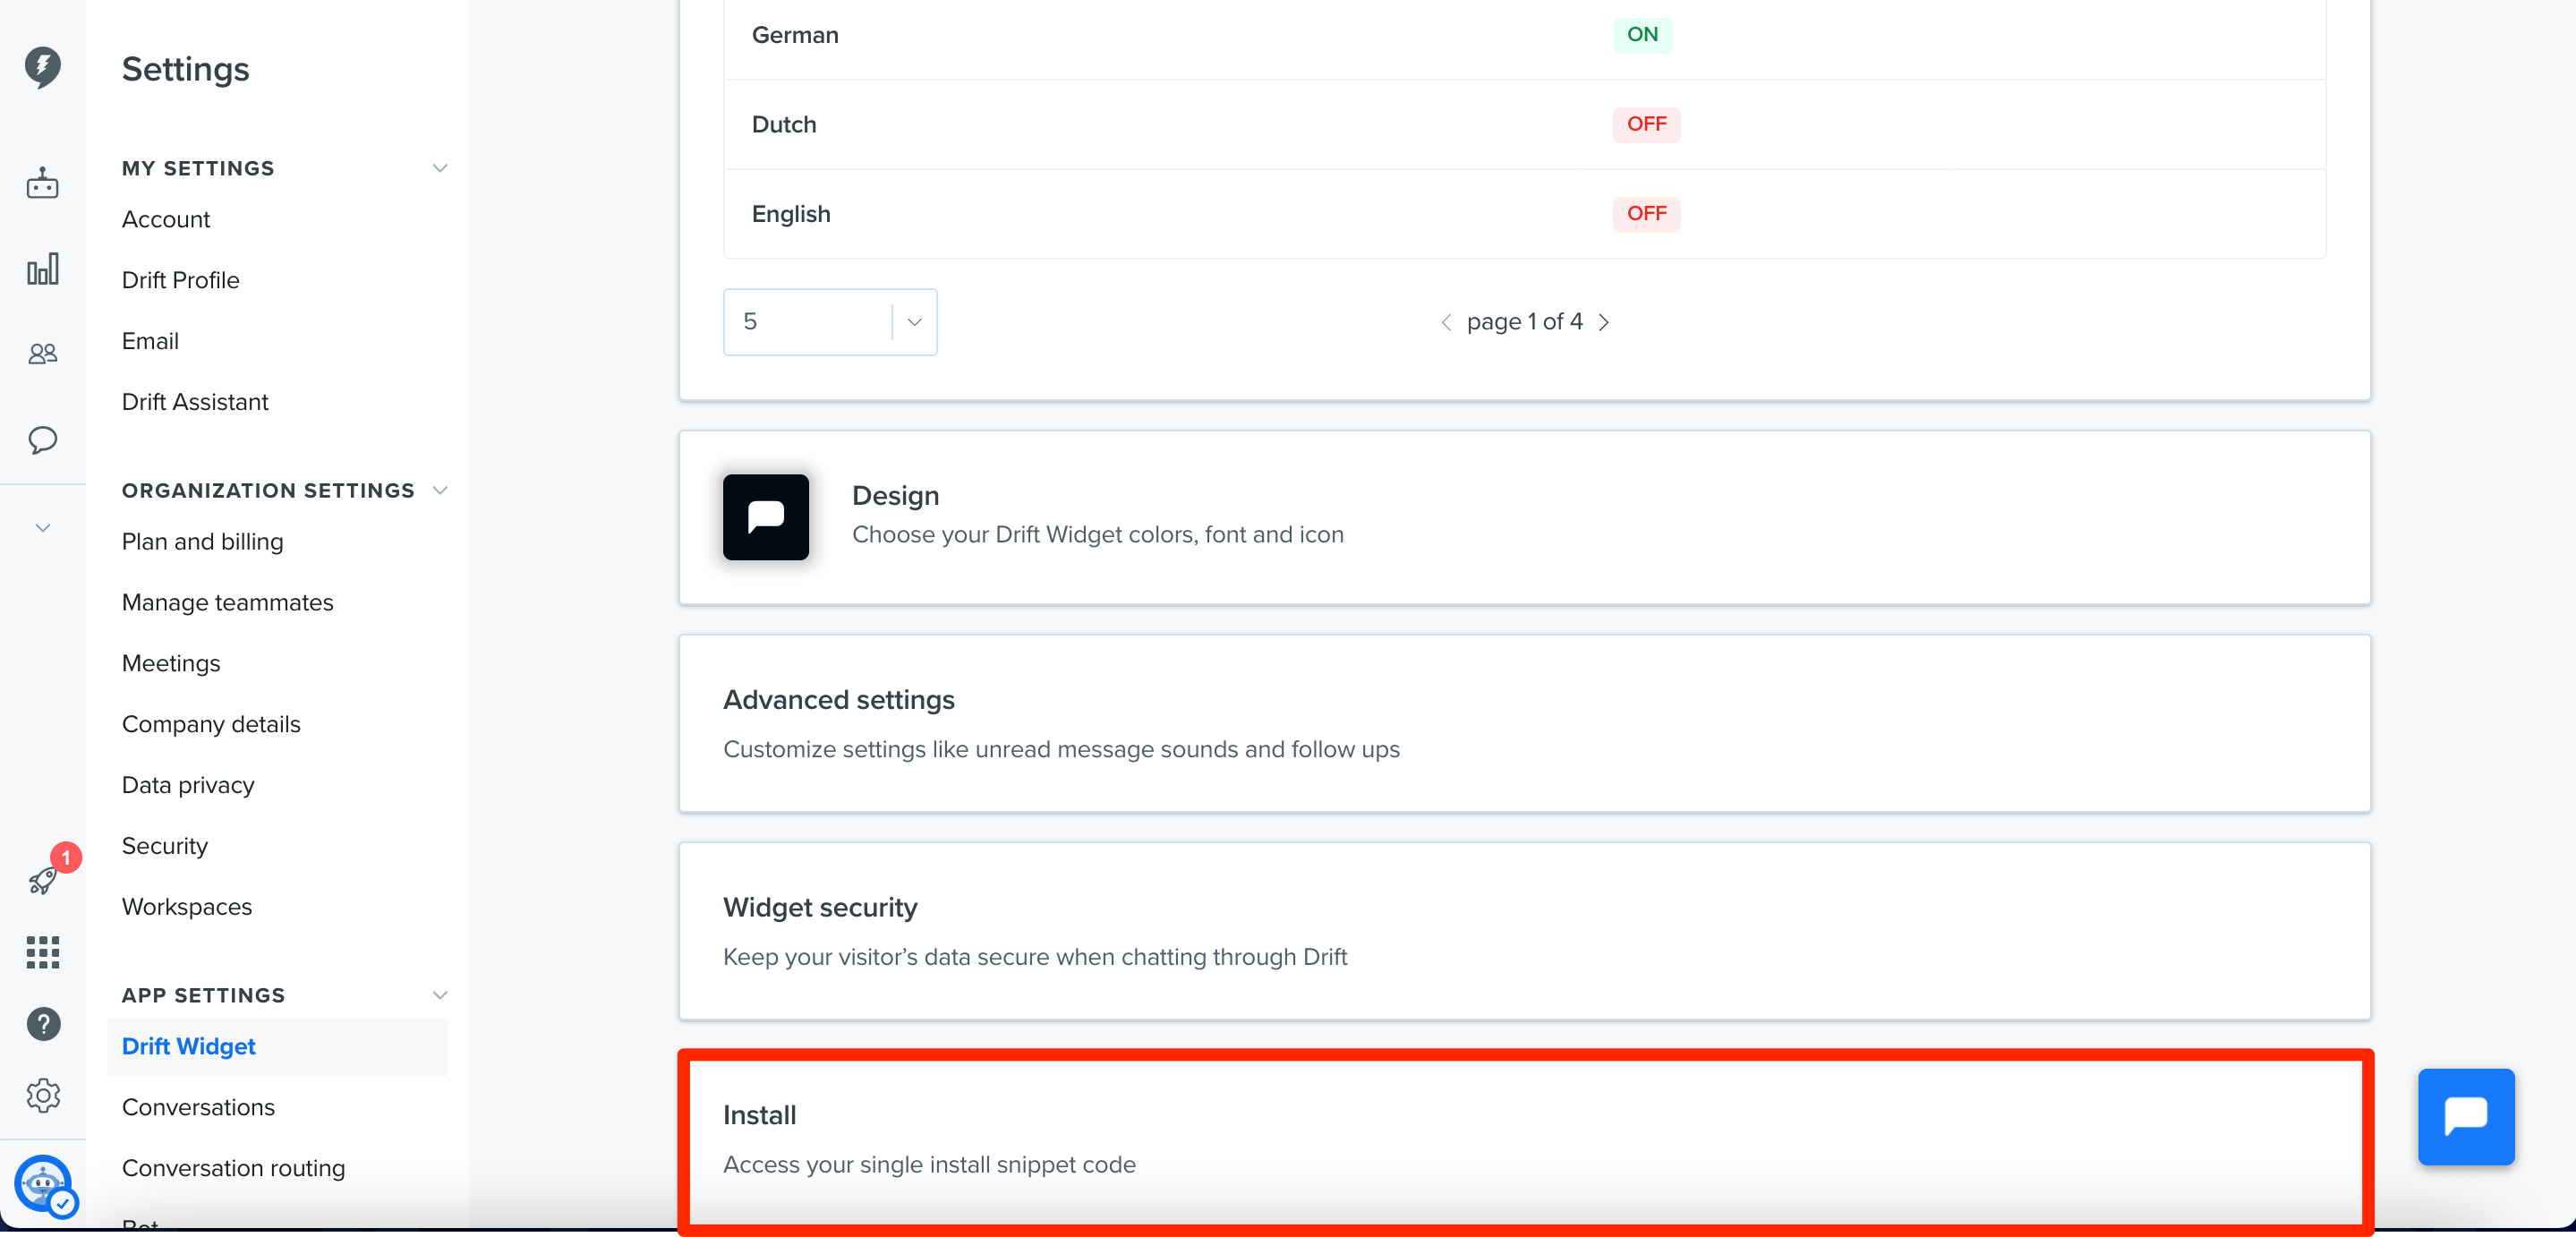Select the Playbooks bot icon in sidebar

pos(43,183)
